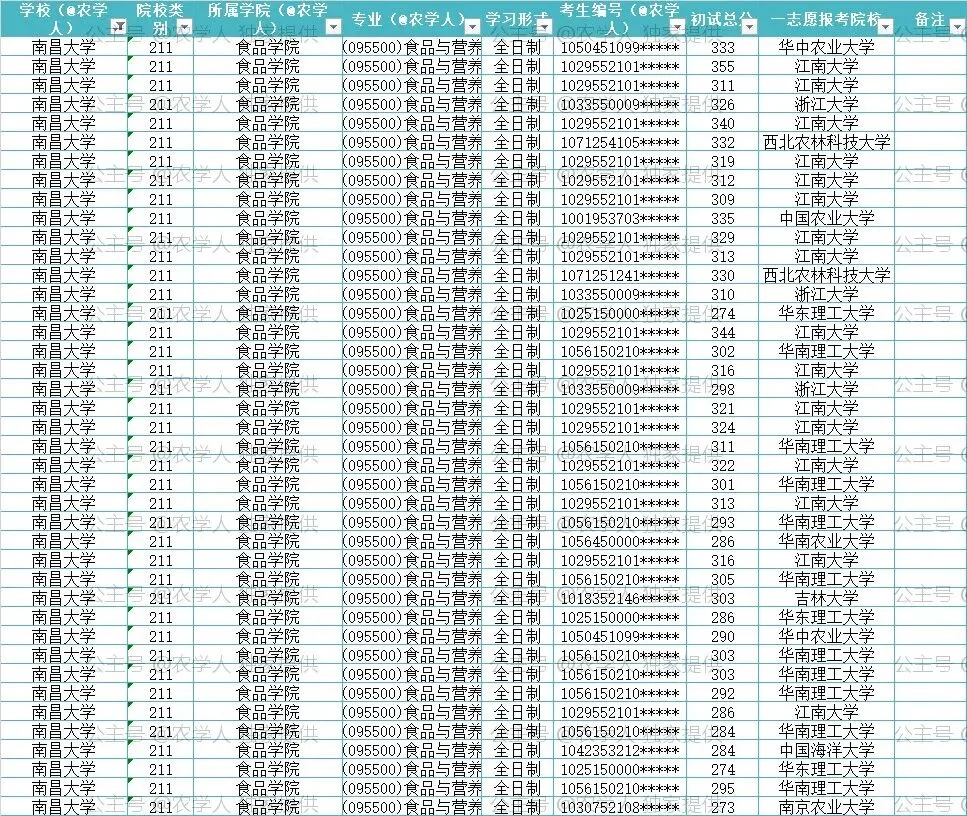Select the score cell 326
The height and width of the screenshot is (816, 967).
click(x=722, y=105)
